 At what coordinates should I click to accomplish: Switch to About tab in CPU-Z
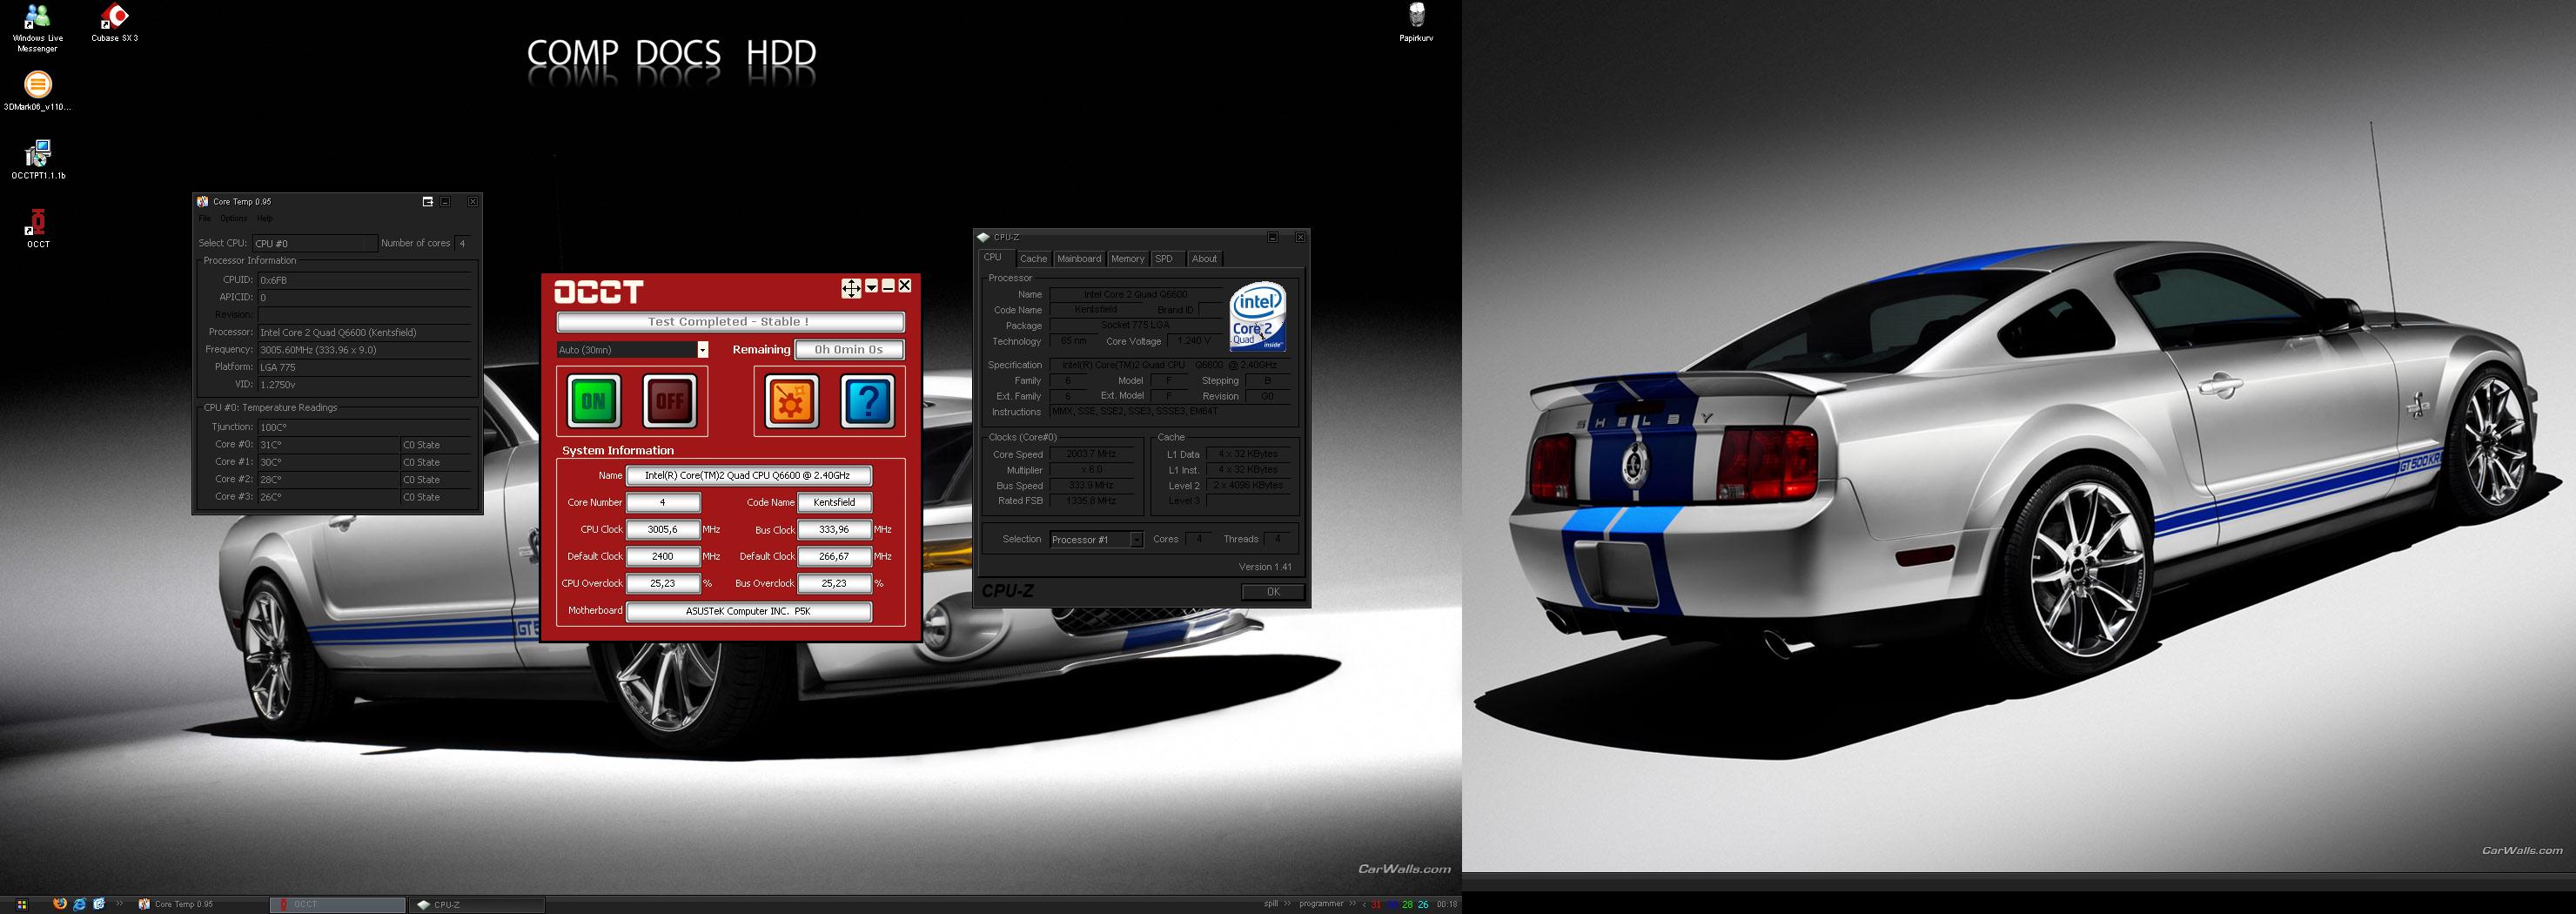point(1204,259)
